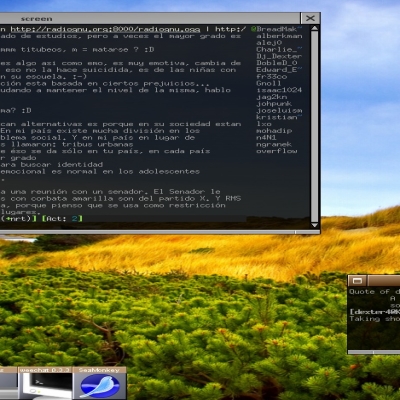Click the vertical scrollbar track of screen window

(x=314, y=127)
